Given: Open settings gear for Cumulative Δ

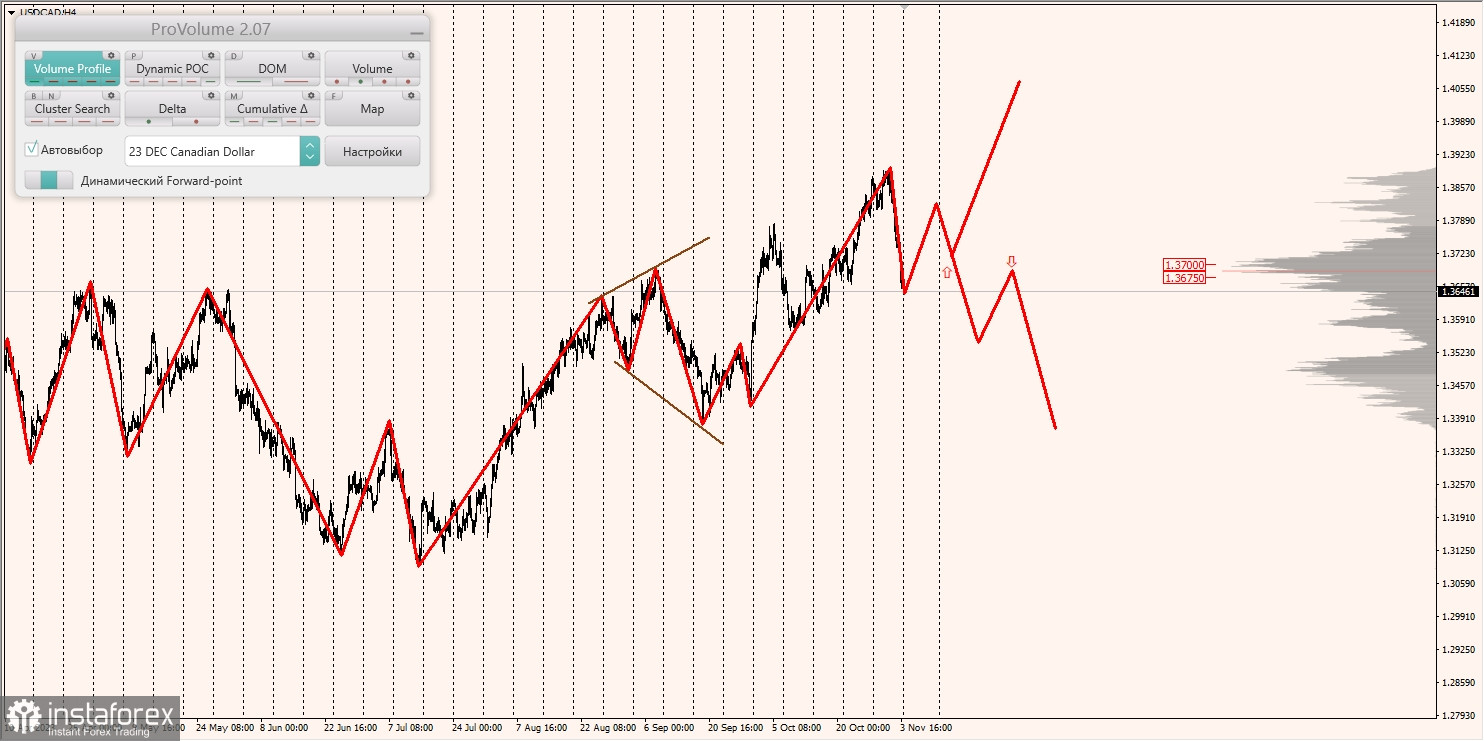Looking at the screenshot, I should (312, 96).
